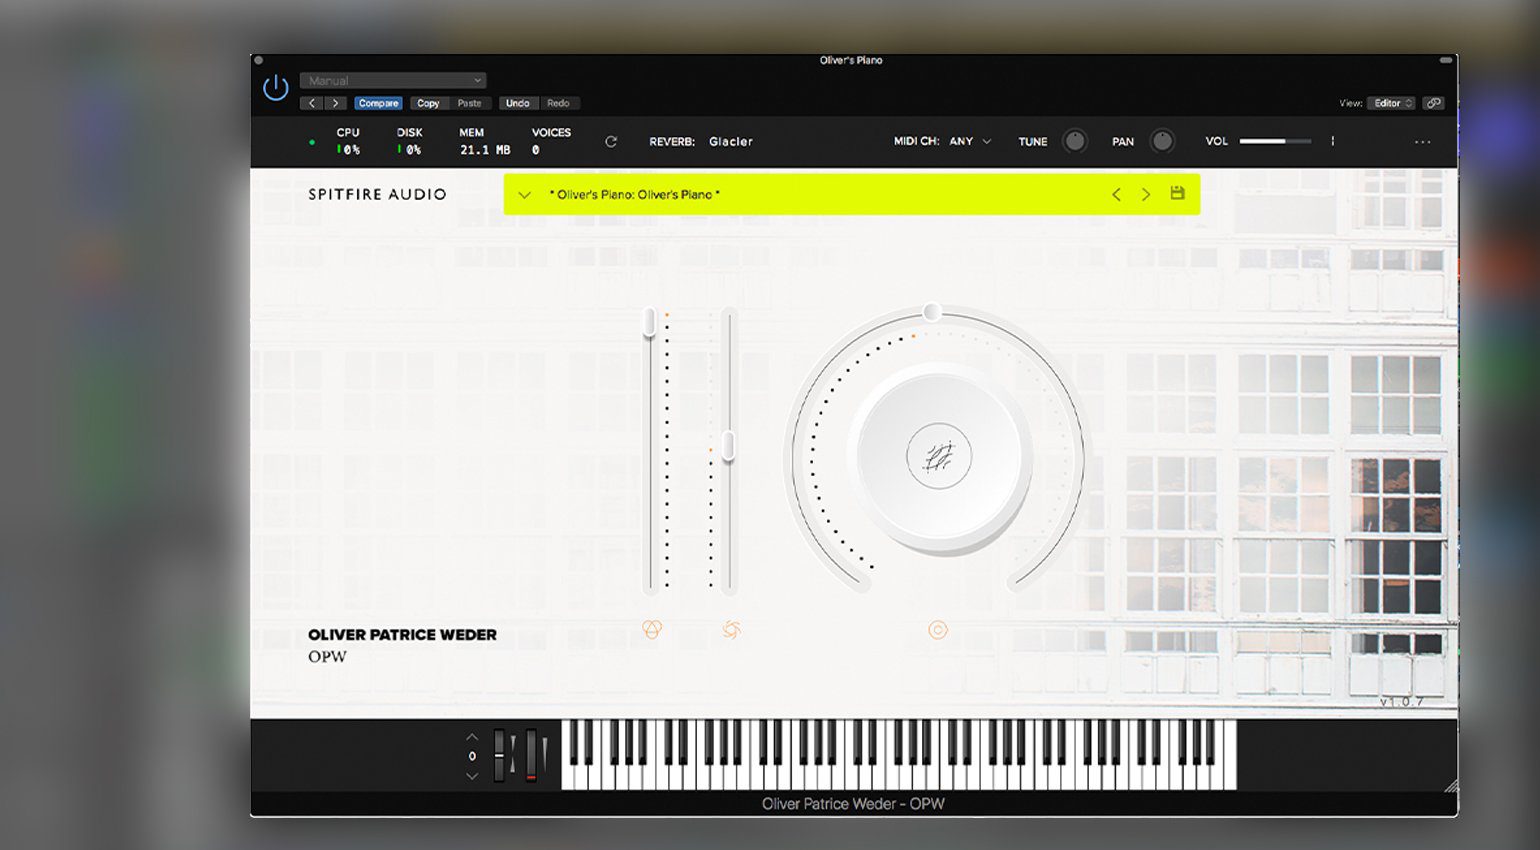Toggle the plugin power bypass button
1540x850 pixels.
coord(275,88)
